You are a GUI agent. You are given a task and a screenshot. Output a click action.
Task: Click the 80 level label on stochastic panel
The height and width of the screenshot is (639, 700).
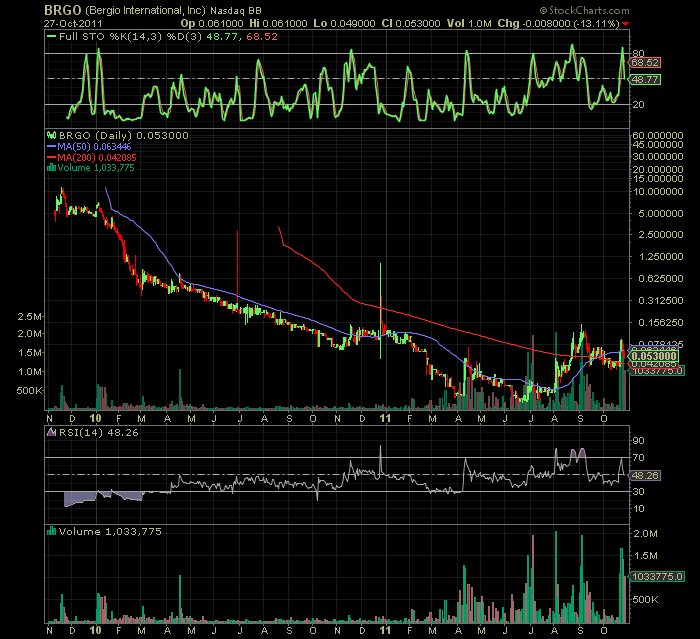click(x=638, y=54)
